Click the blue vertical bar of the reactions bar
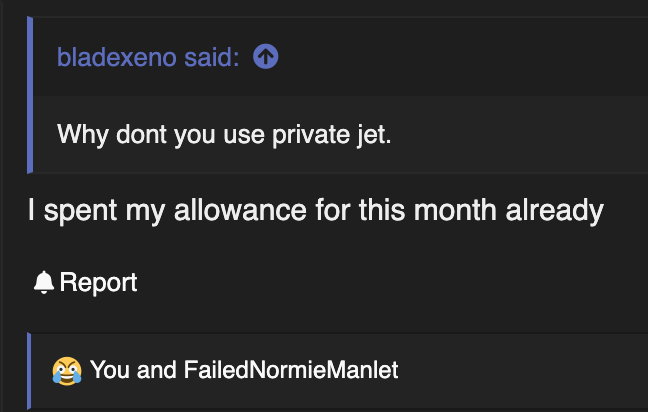The height and width of the screenshot is (412, 648). click(x=29, y=371)
